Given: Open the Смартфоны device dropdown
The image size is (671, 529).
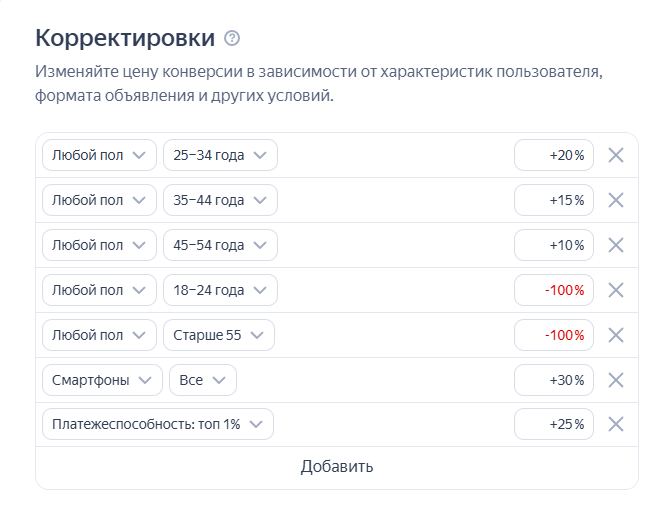Looking at the screenshot, I should point(101,380).
